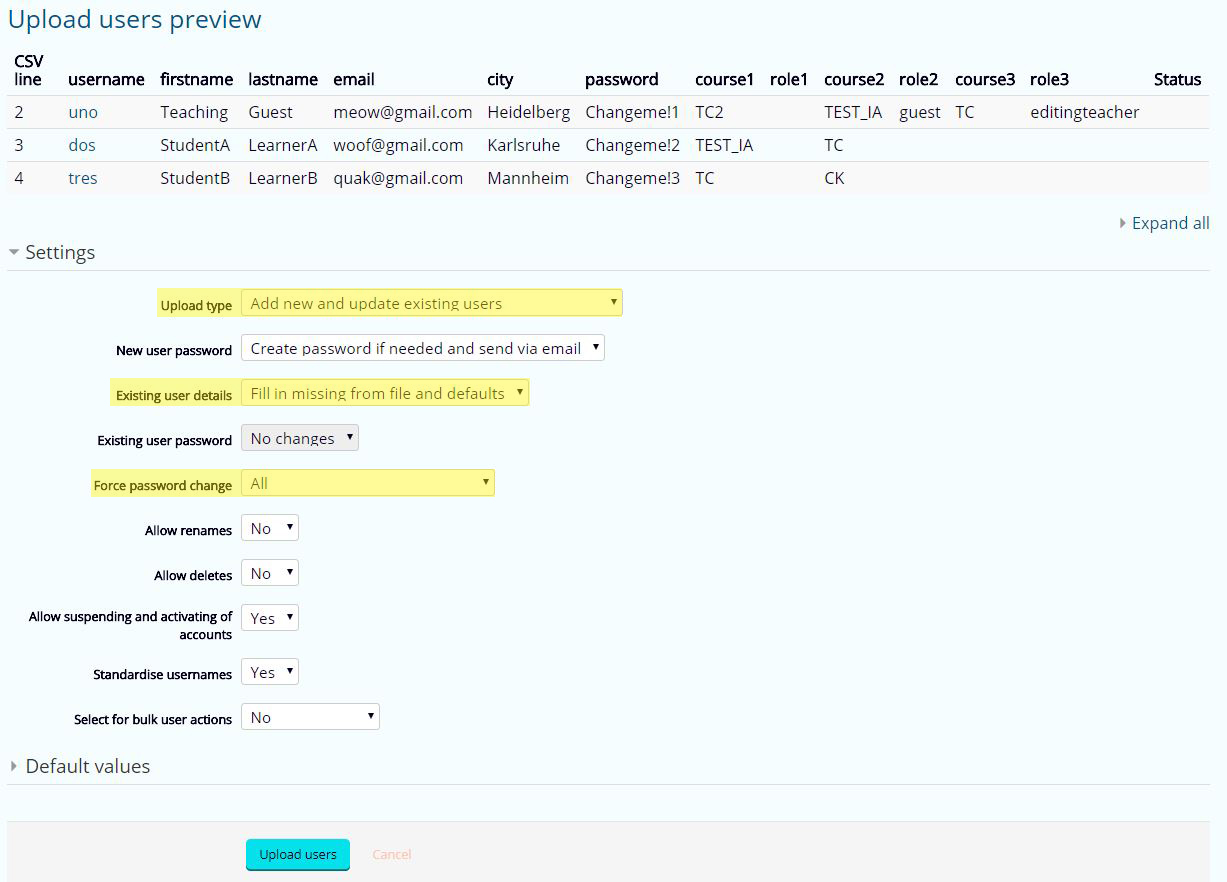
Task: Change the Allow renames selection
Action: tap(270, 529)
